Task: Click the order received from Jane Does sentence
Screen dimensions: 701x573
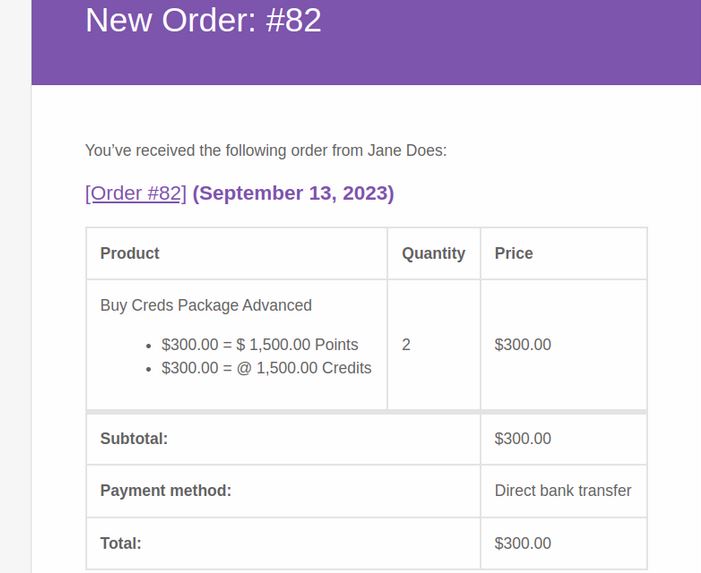Action: click(x=266, y=151)
